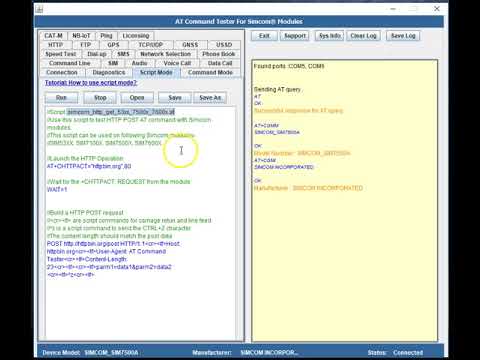Save the script
This screenshot has height=360, width=480.
pyautogui.click(x=175, y=98)
